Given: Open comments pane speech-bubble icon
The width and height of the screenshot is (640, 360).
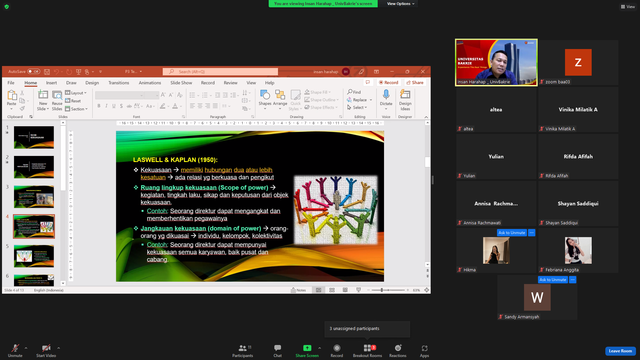Looking at the screenshot, I should click(x=368, y=82).
